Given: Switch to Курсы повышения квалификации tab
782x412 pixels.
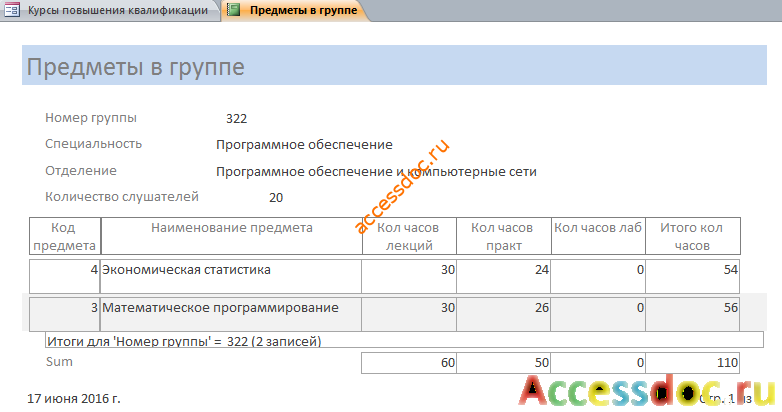Looking at the screenshot, I should (x=110, y=10).
